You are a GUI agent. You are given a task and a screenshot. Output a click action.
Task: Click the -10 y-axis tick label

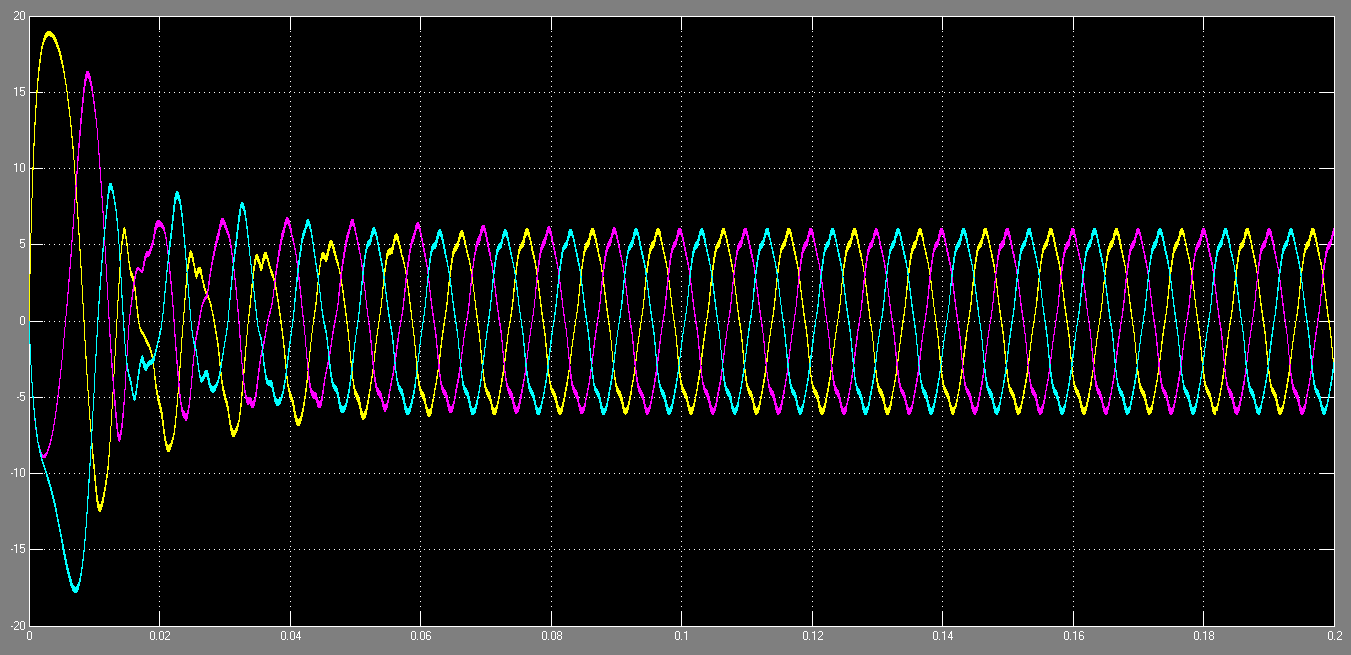[17, 473]
